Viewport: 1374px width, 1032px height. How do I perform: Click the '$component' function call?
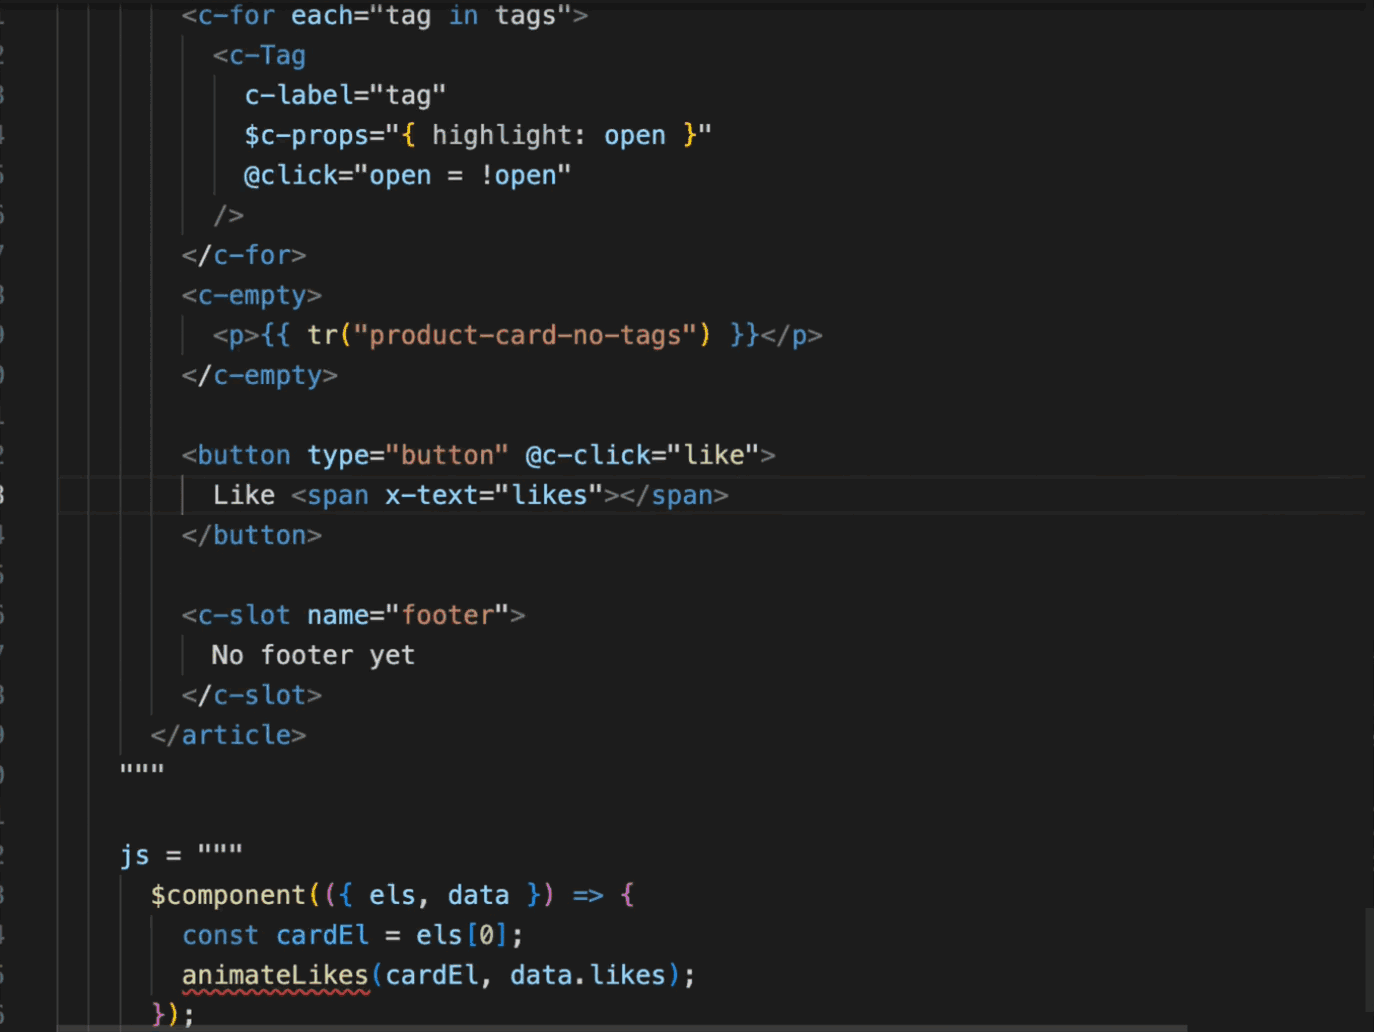[229, 896]
